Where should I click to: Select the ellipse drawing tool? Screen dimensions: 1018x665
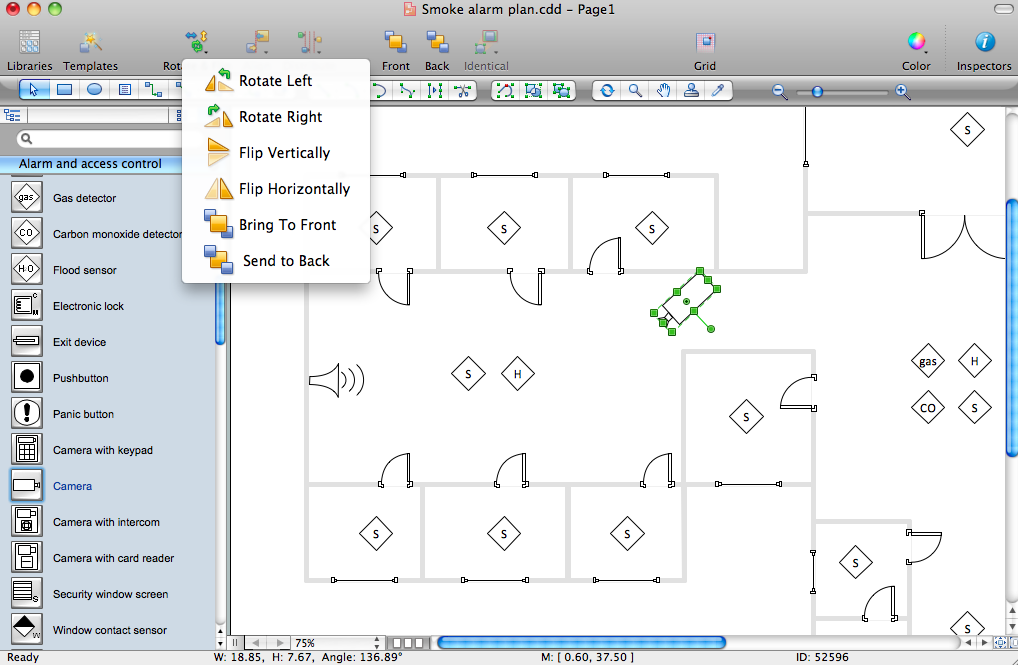[95, 90]
